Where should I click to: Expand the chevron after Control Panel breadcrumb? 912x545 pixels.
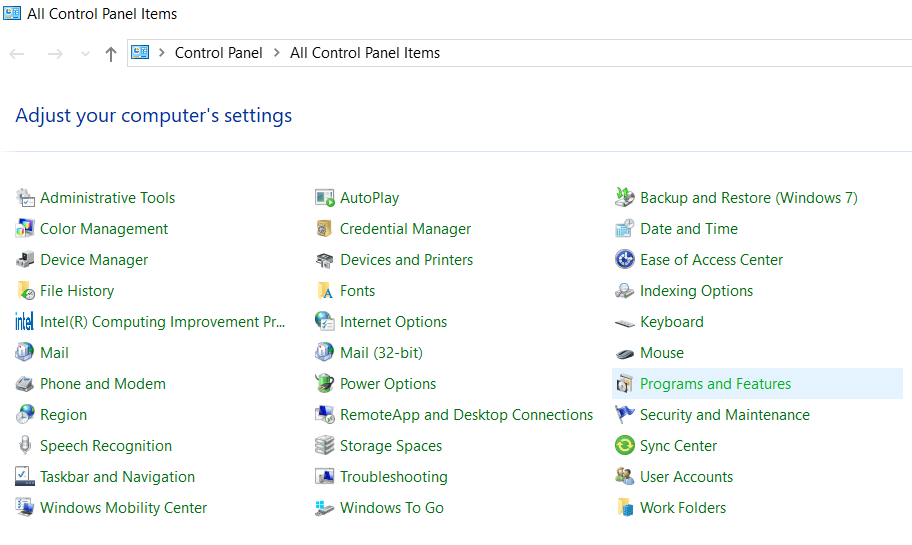[x=276, y=53]
